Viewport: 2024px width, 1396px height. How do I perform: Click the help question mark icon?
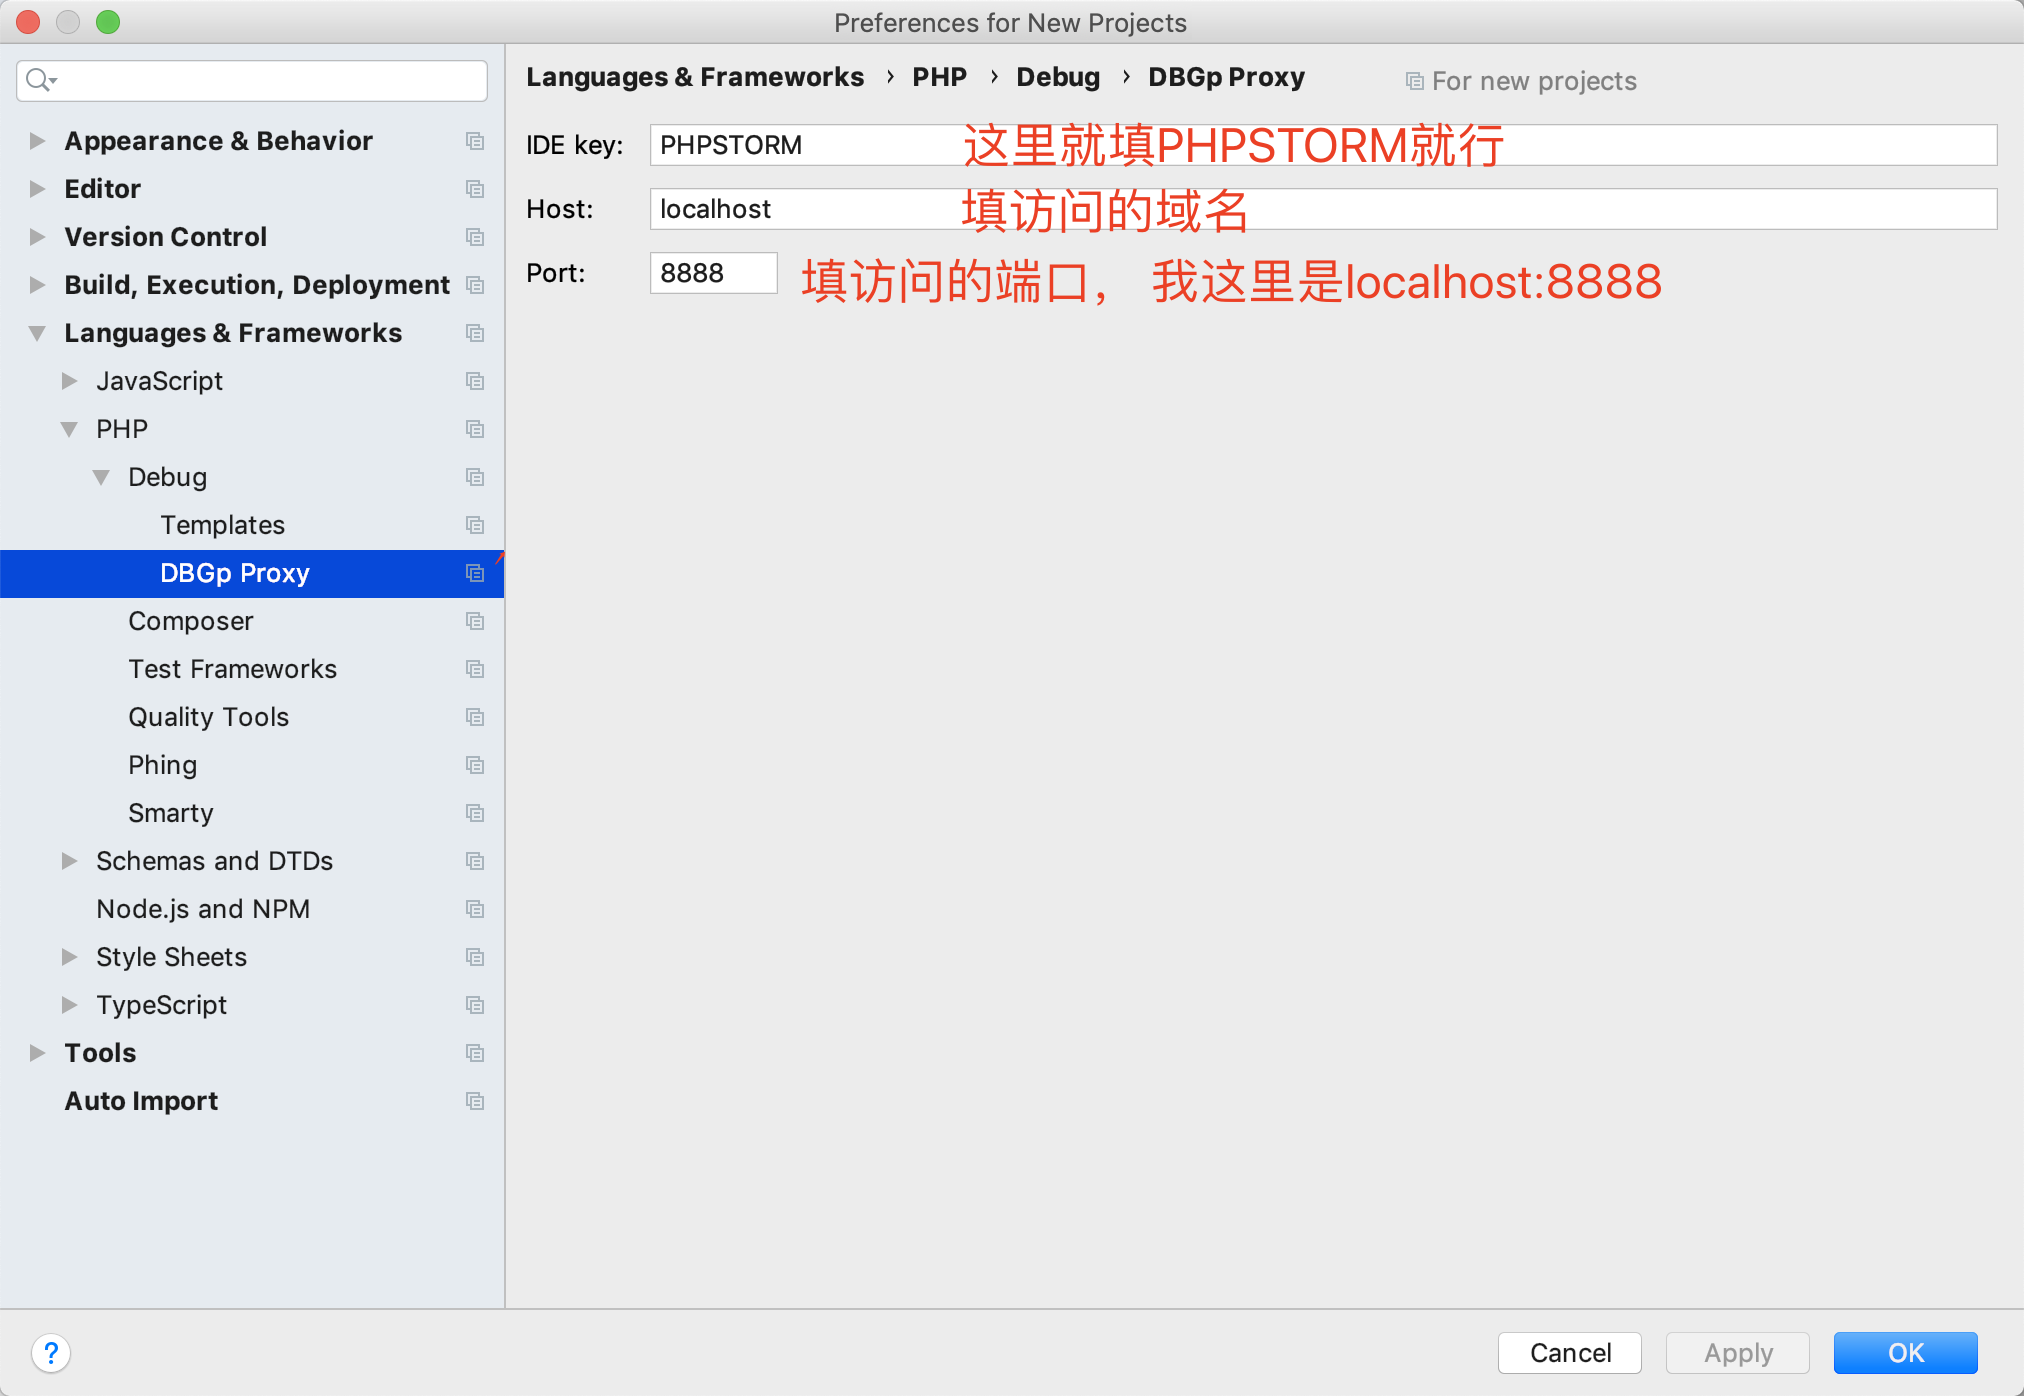click(51, 1353)
